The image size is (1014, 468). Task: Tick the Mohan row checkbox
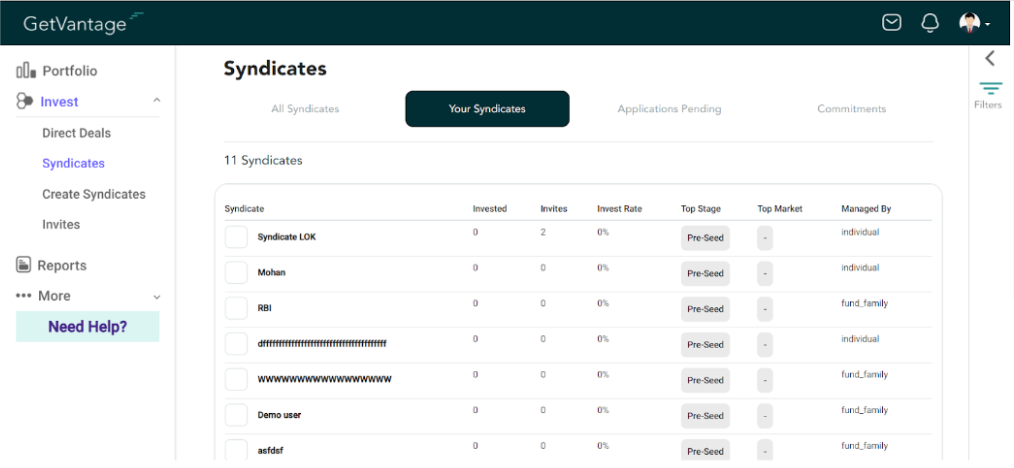click(x=236, y=272)
